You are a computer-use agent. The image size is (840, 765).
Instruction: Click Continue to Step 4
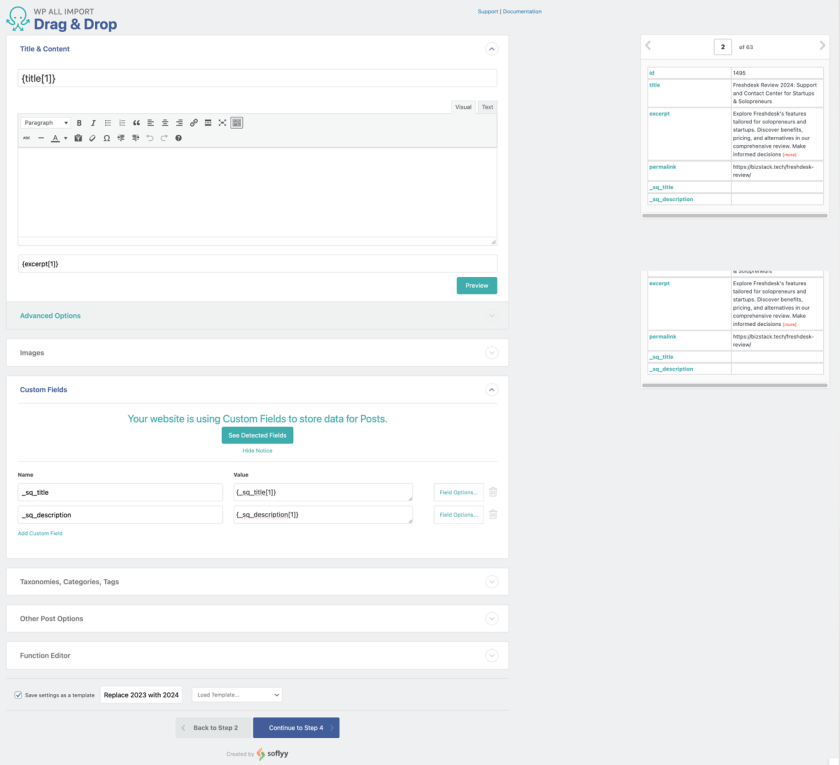tap(296, 728)
